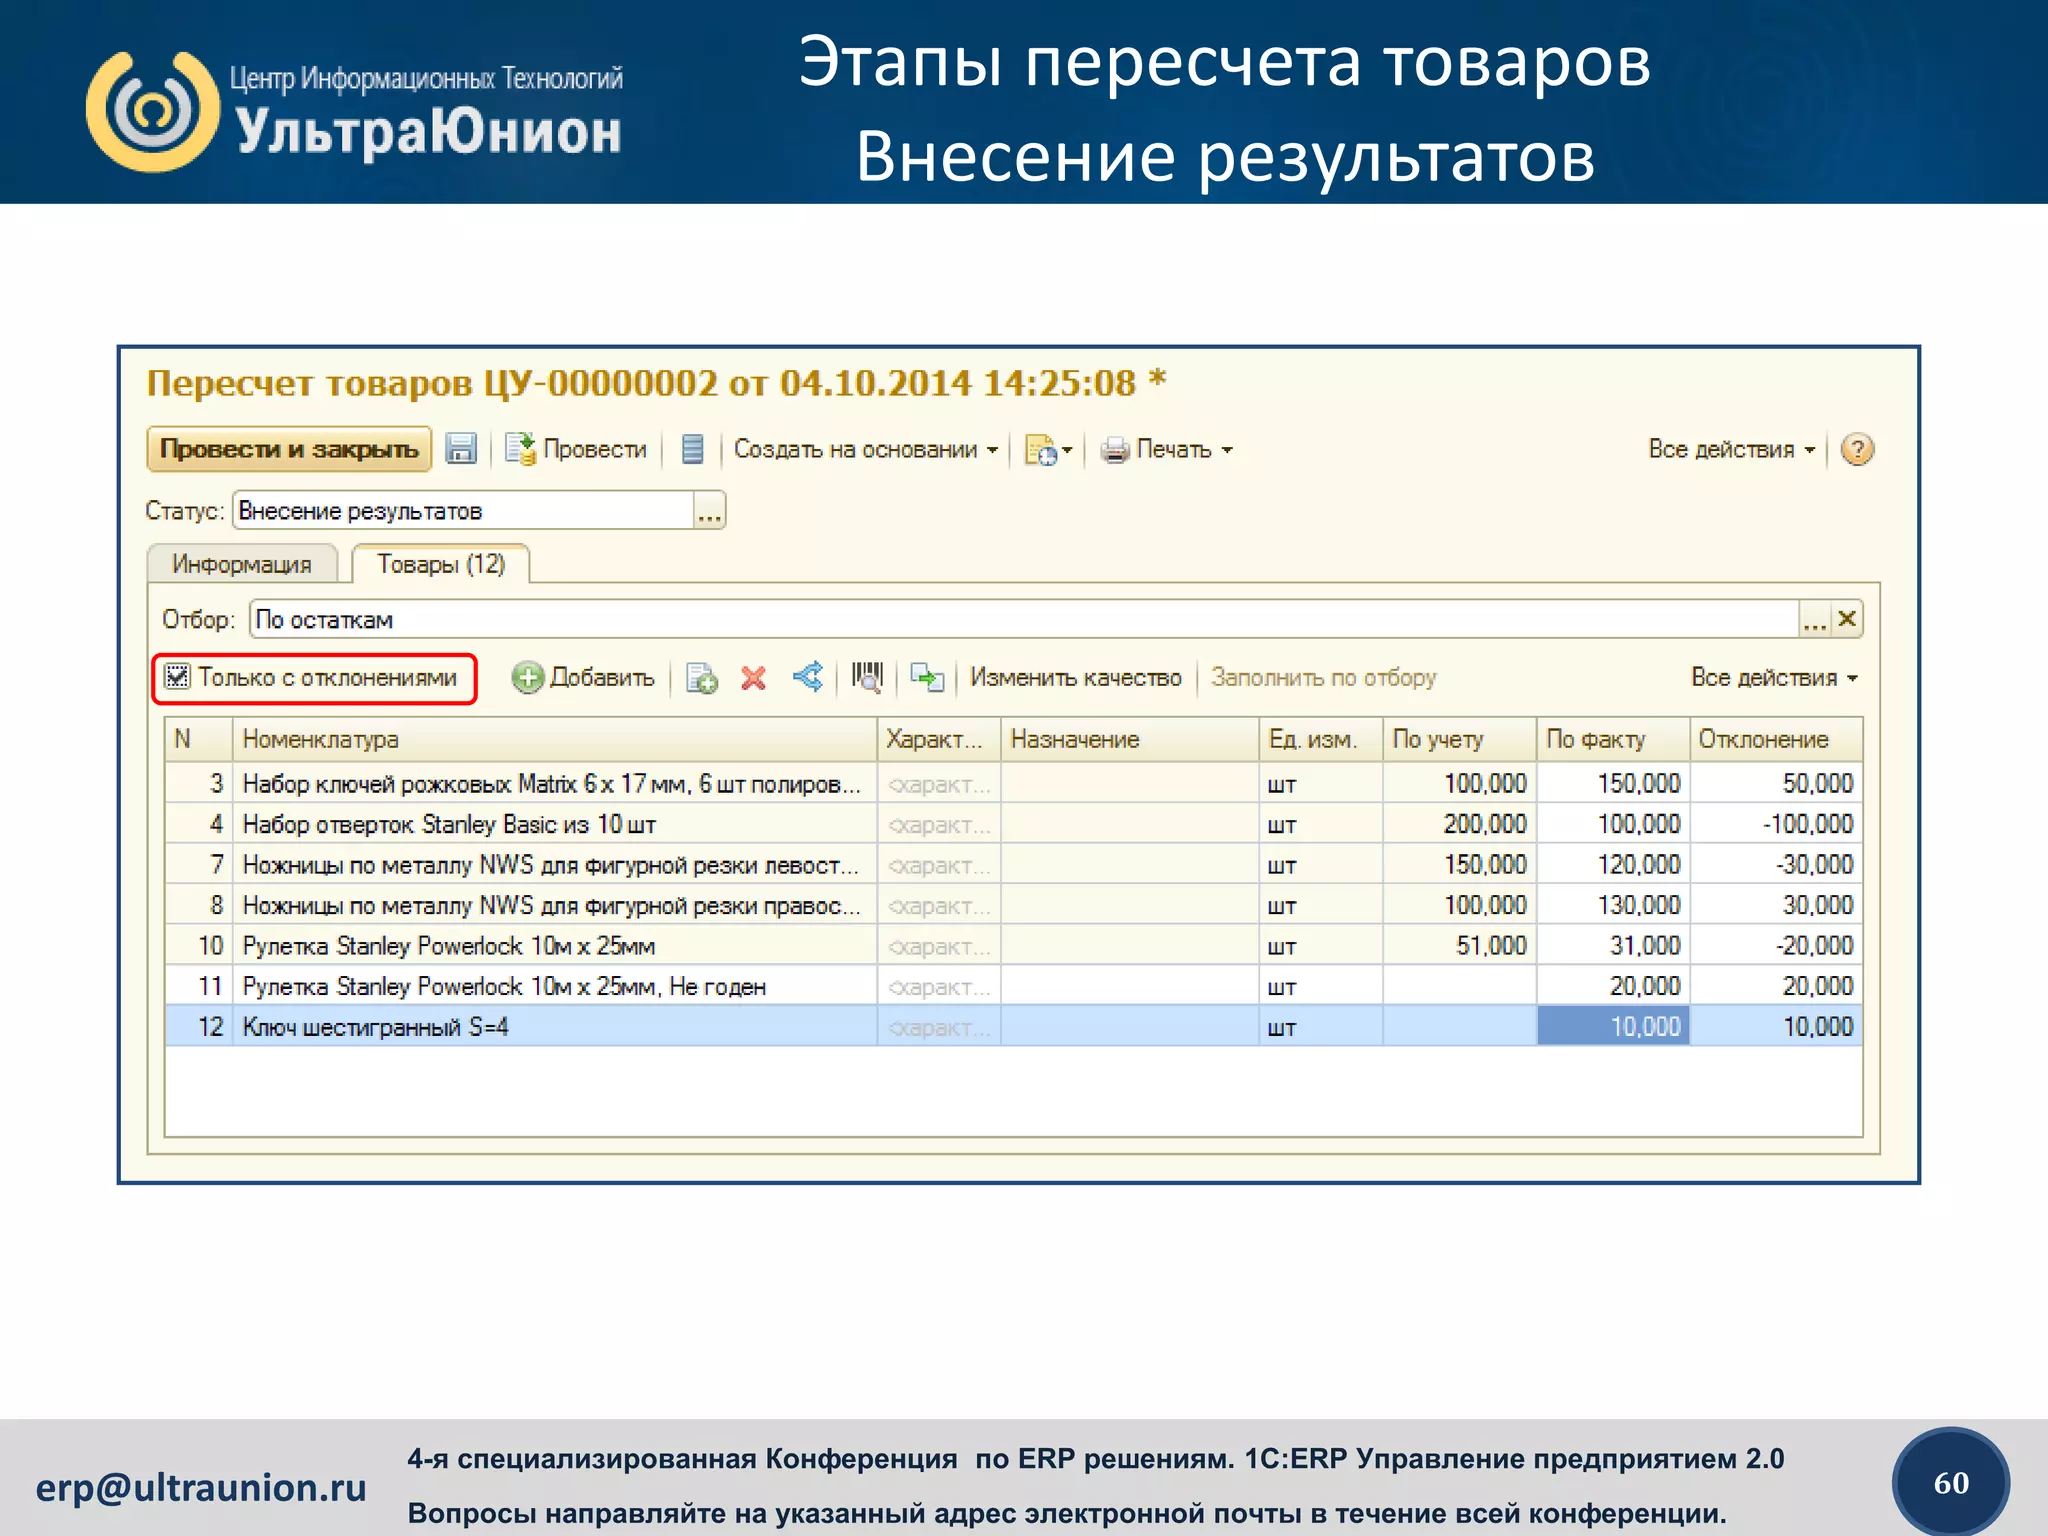
Task: Click the Характ... column header
Action: (x=939, y=739)
